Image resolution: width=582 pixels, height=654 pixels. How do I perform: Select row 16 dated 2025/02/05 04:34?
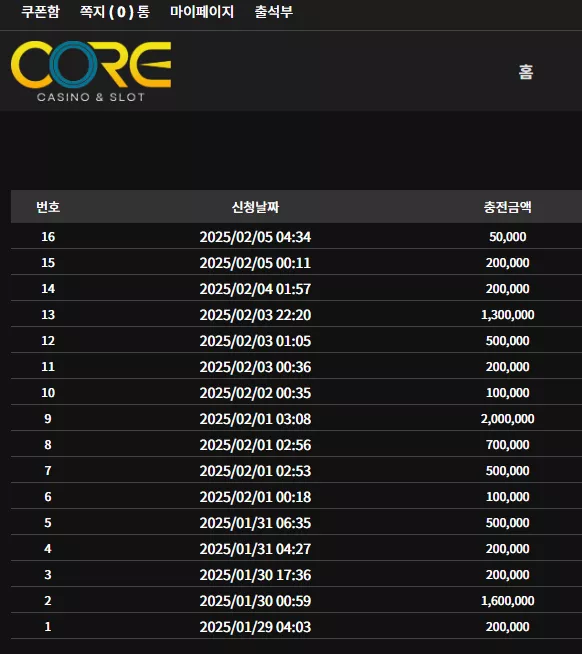(x=296, y=236)
